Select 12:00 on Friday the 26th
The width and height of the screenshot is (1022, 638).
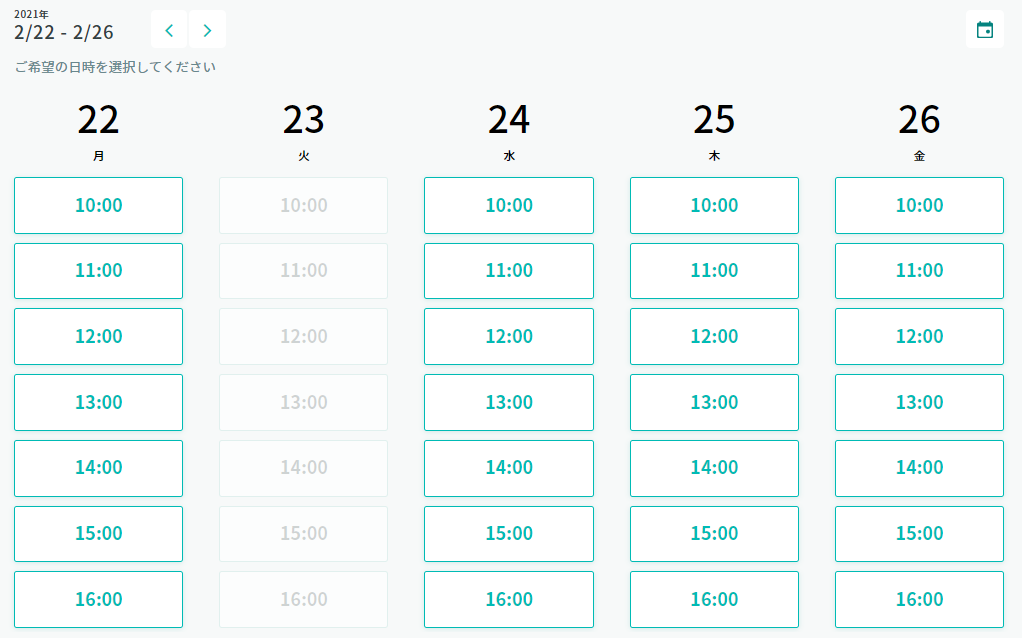919,336
